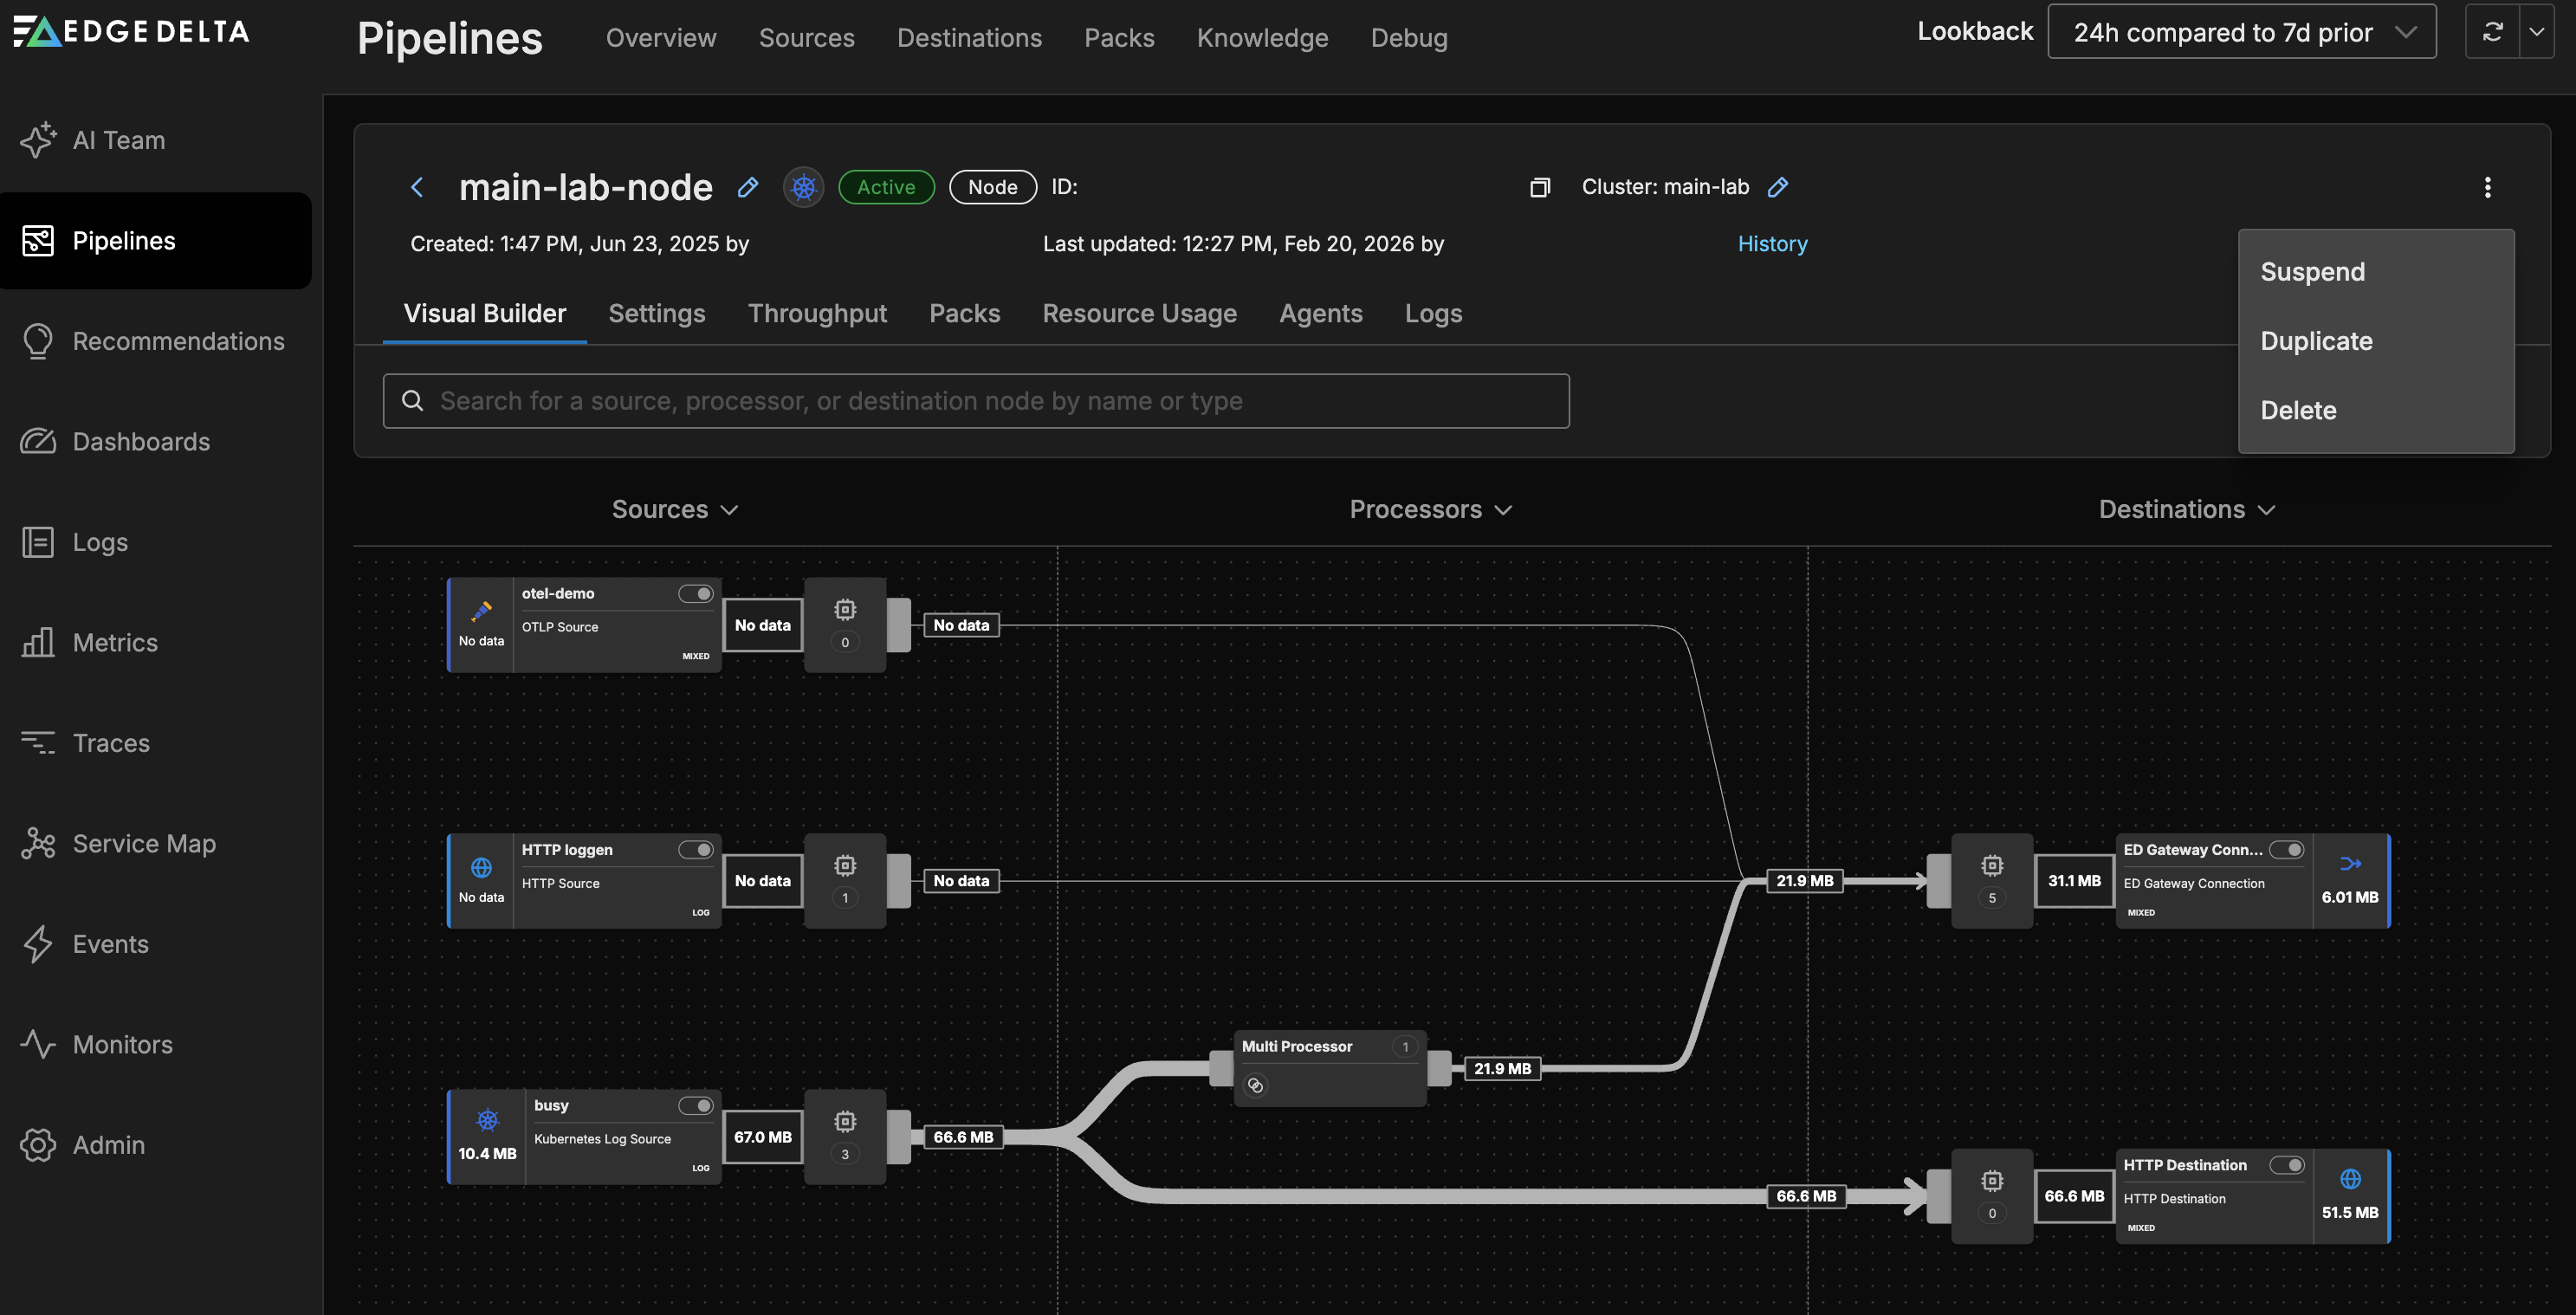
Task: Toggle the otel-demo source switch
Action: (695, 594)
